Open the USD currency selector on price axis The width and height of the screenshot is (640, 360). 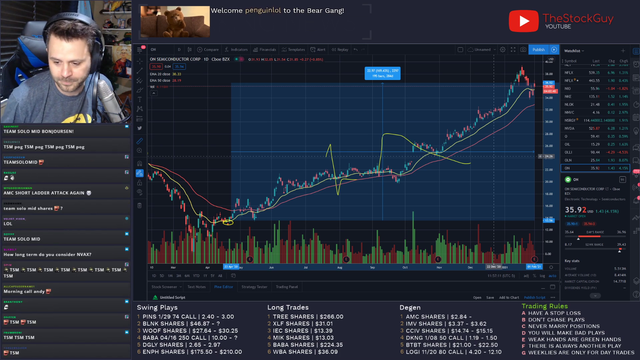coord(551,60)
